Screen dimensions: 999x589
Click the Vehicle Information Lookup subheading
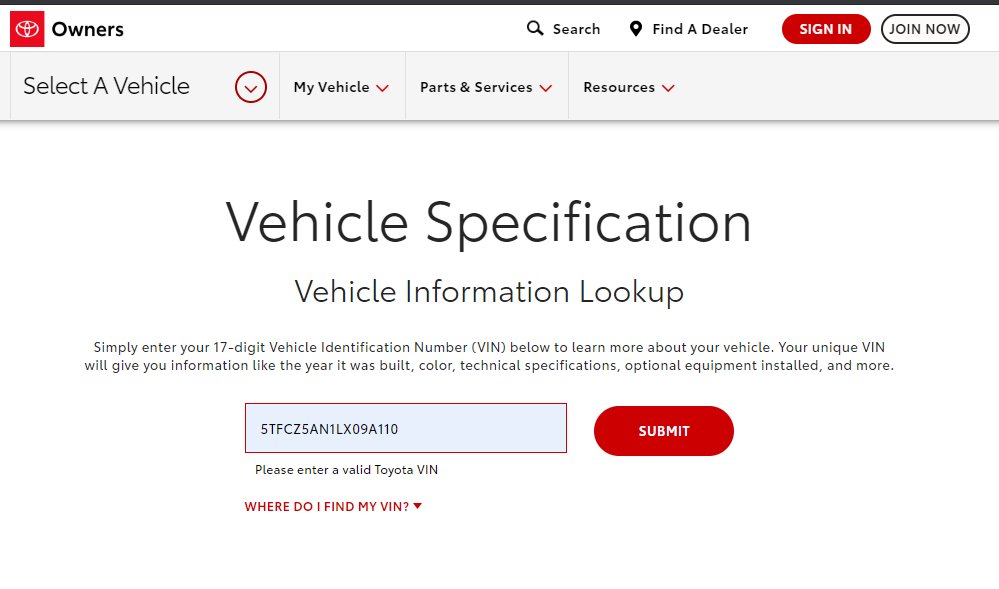point(489,292)
